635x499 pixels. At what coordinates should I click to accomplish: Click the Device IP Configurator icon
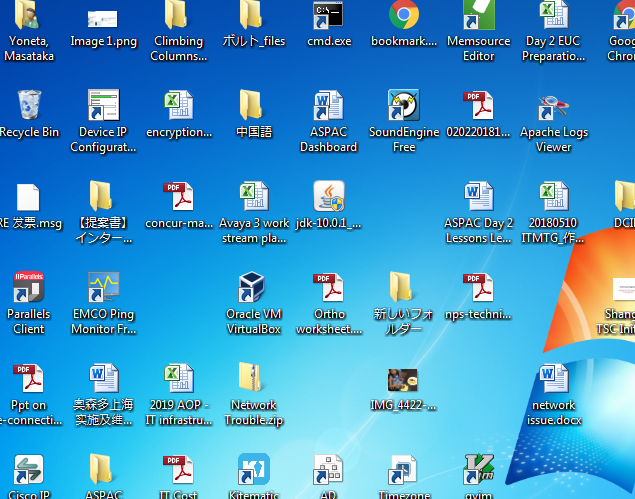point(103,105)
